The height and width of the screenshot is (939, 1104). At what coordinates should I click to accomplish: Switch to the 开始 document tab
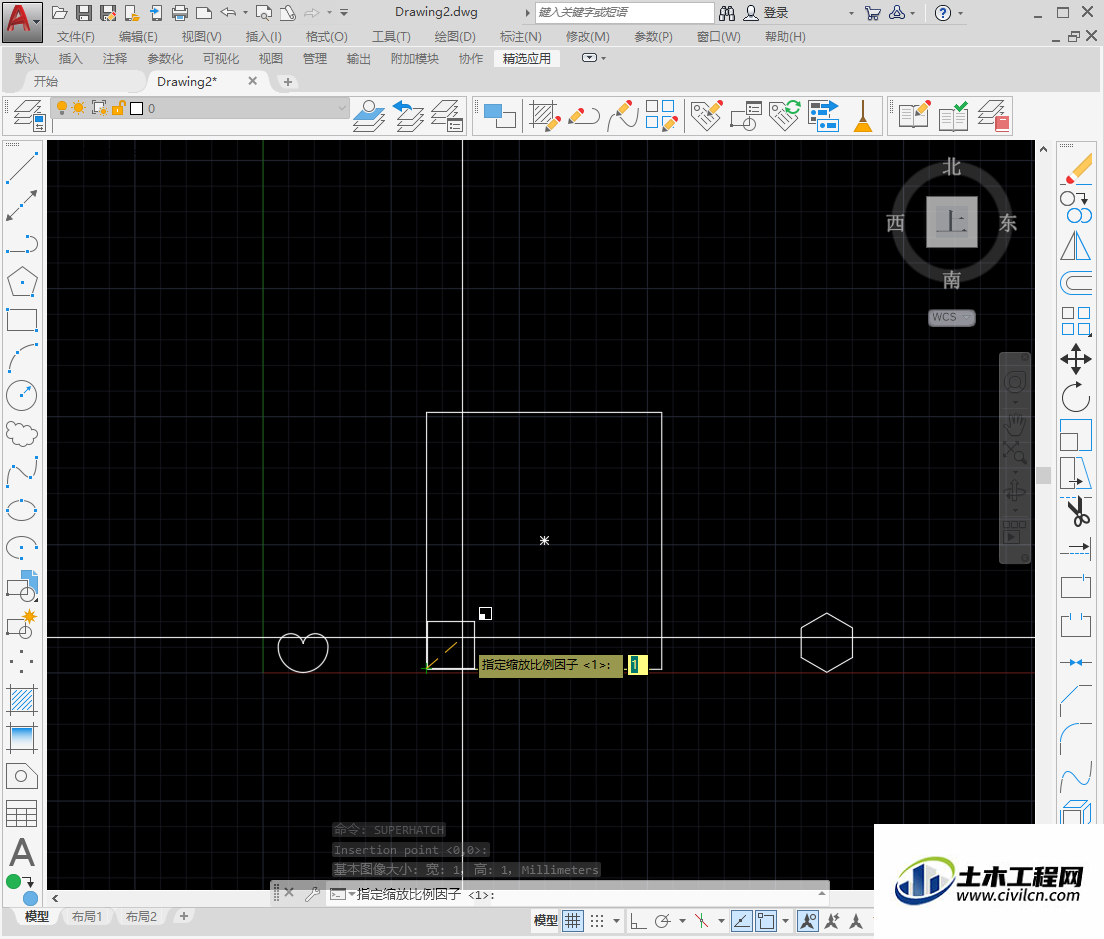click(x=46, y=82)
